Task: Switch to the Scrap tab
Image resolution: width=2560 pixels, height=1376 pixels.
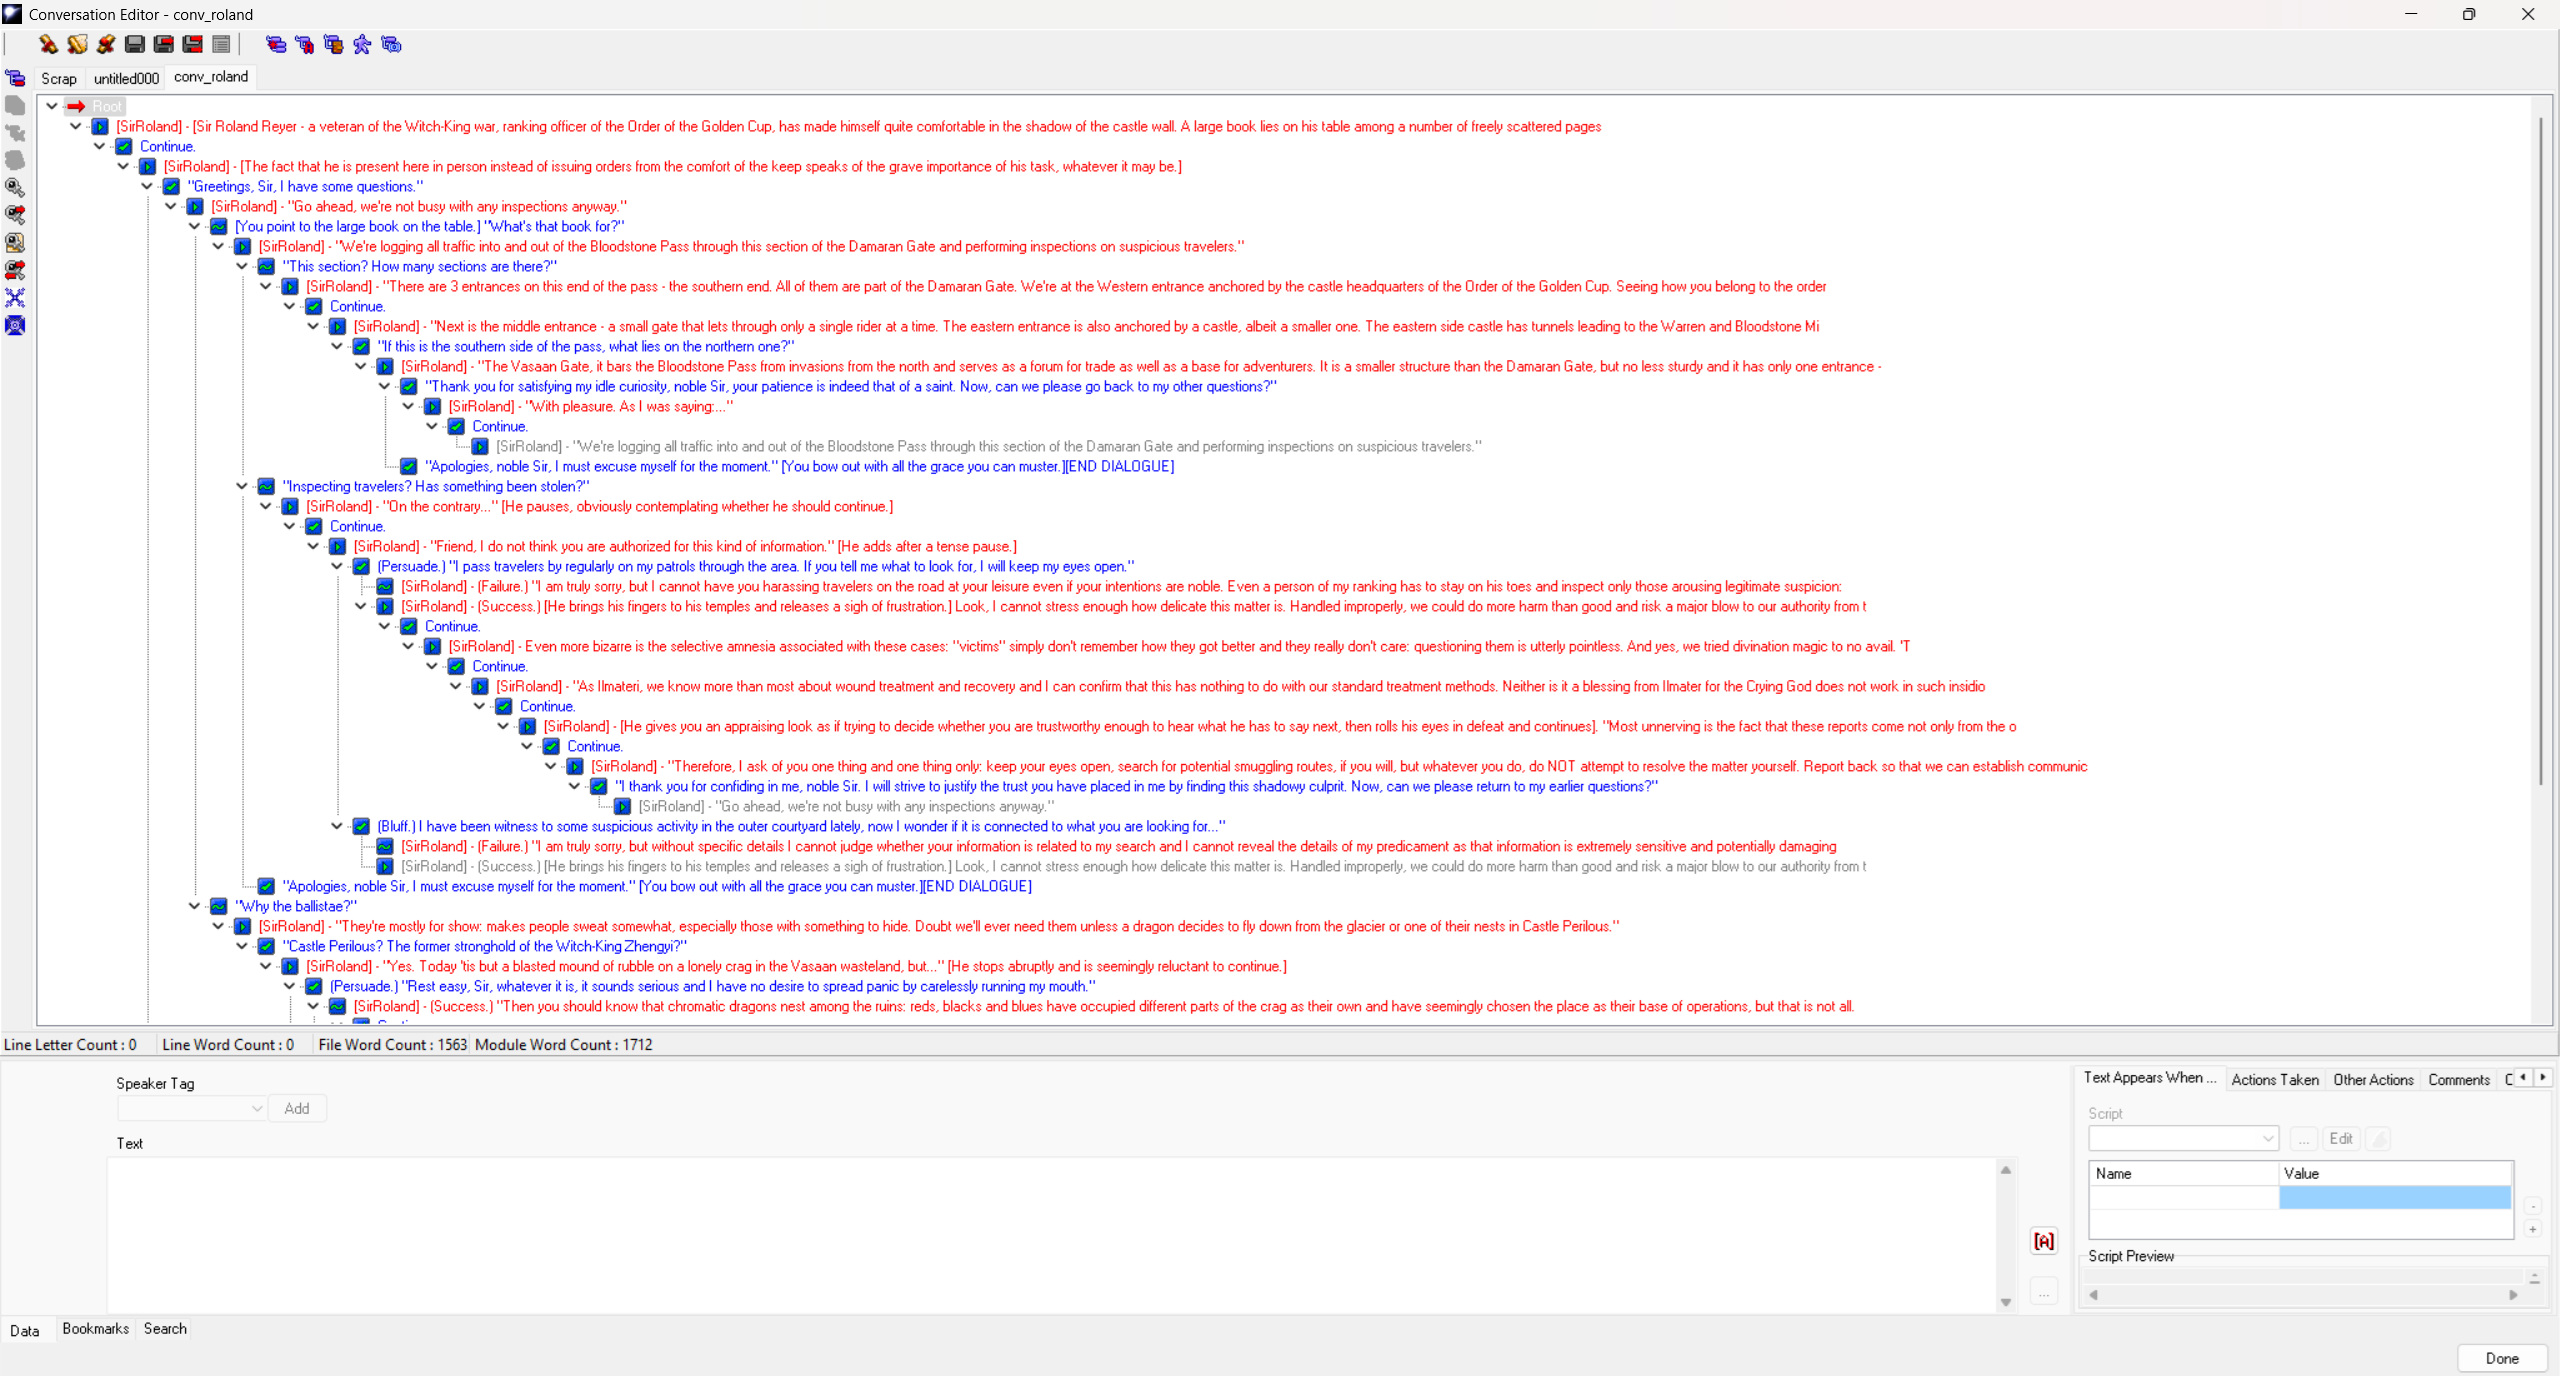Action: [59, 78]
